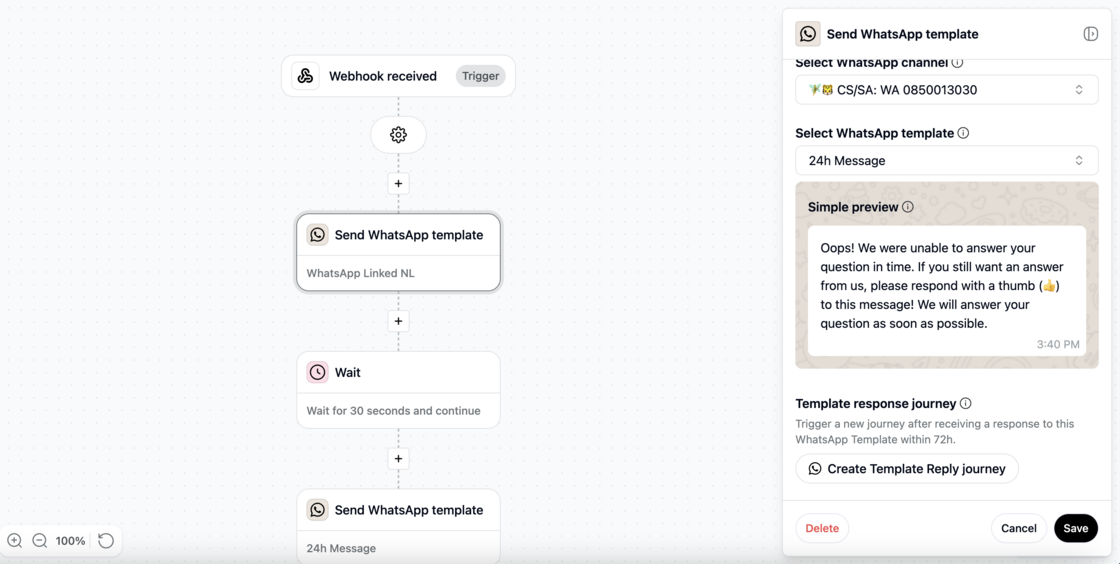Click the webhook icon on the trigger node
Screen dimensions: 1120x564
click(x=305, y=76)
